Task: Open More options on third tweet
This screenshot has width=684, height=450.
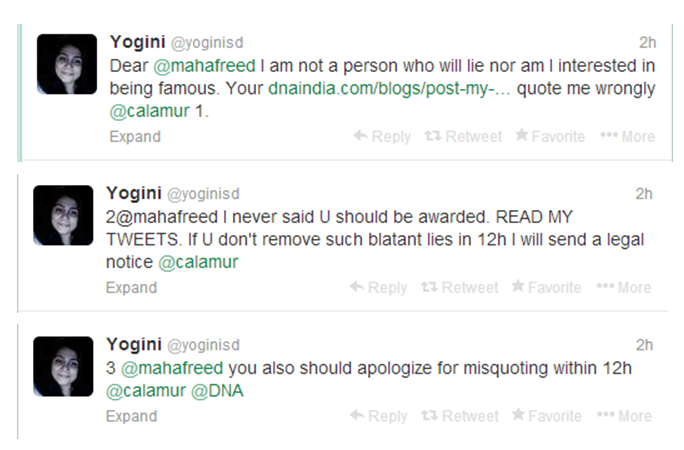Action: point(624,416)
